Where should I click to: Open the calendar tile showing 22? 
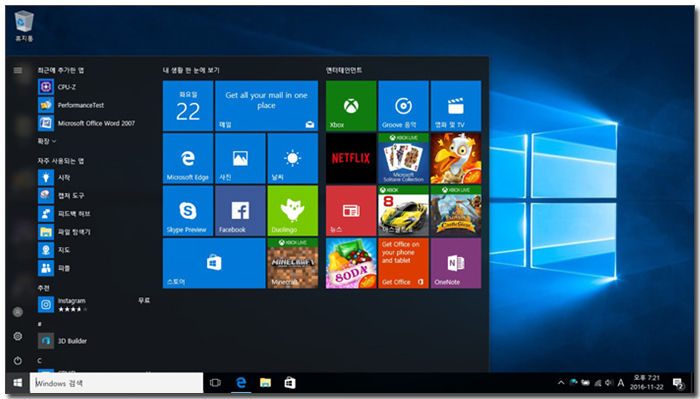188,106
